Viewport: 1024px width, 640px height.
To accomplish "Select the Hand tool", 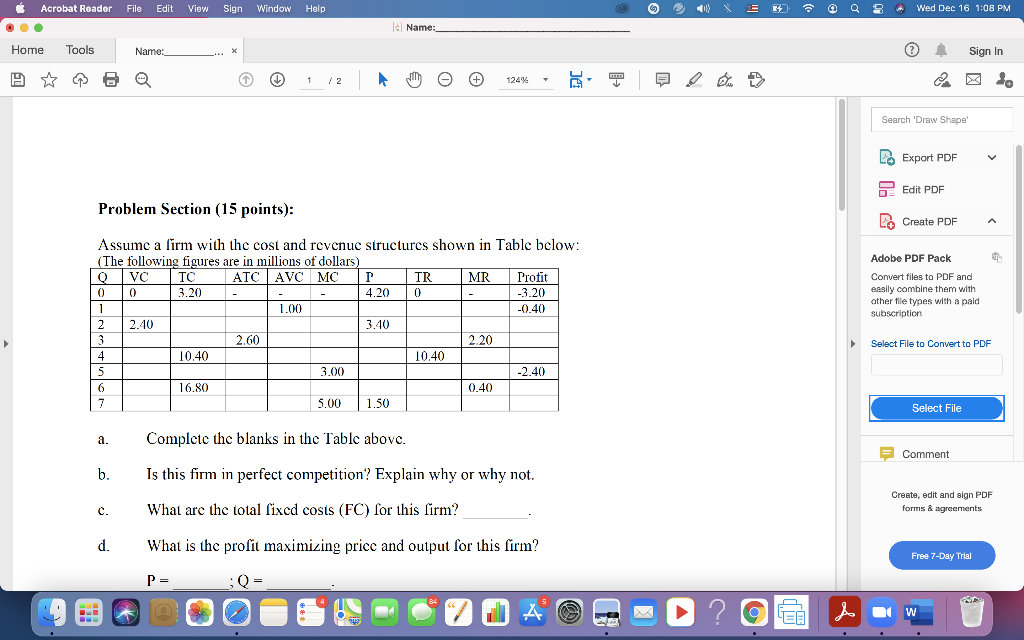I will 413,78.
